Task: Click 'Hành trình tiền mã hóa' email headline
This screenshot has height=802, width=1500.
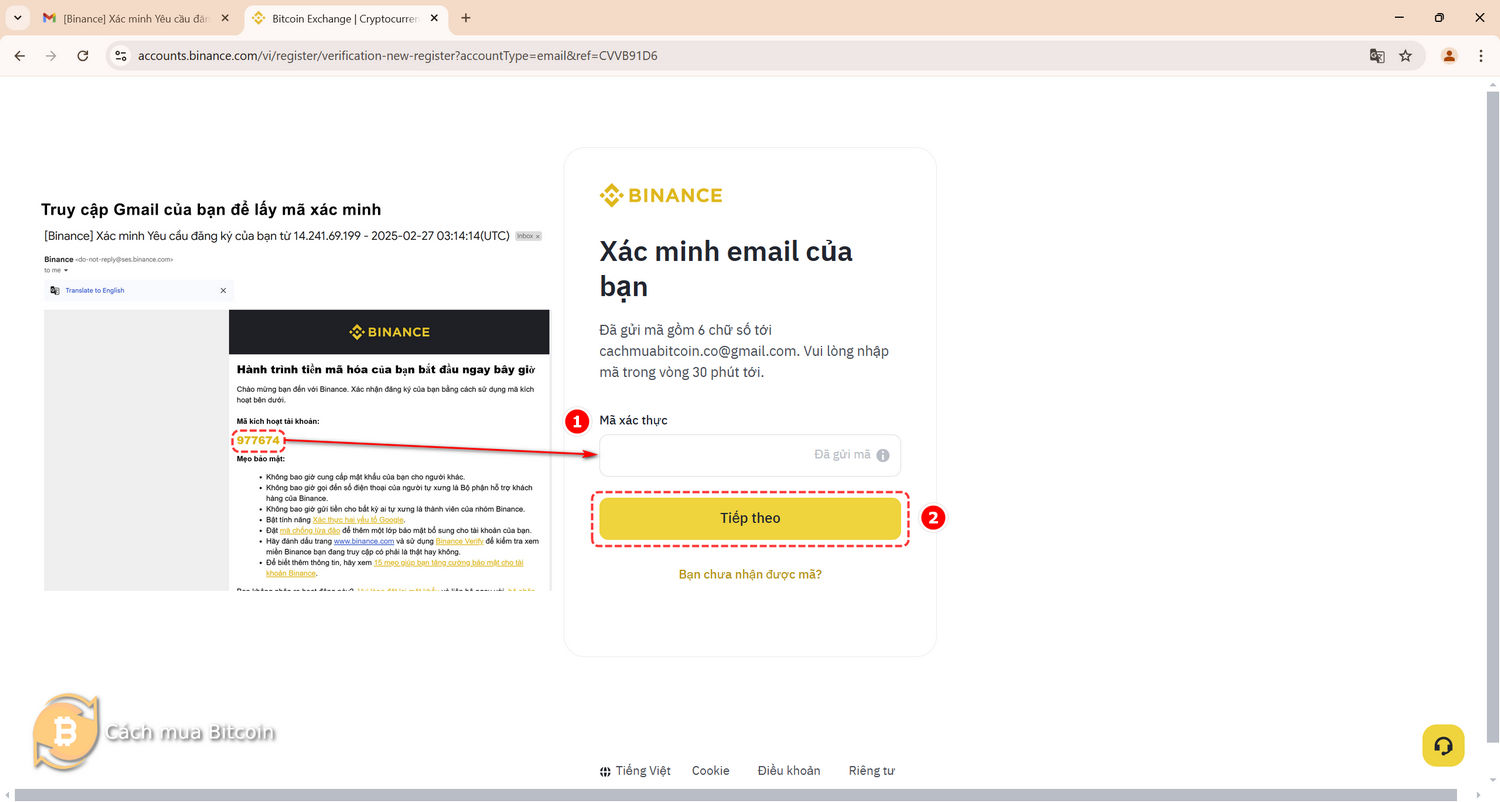Action: coord(386,369)
